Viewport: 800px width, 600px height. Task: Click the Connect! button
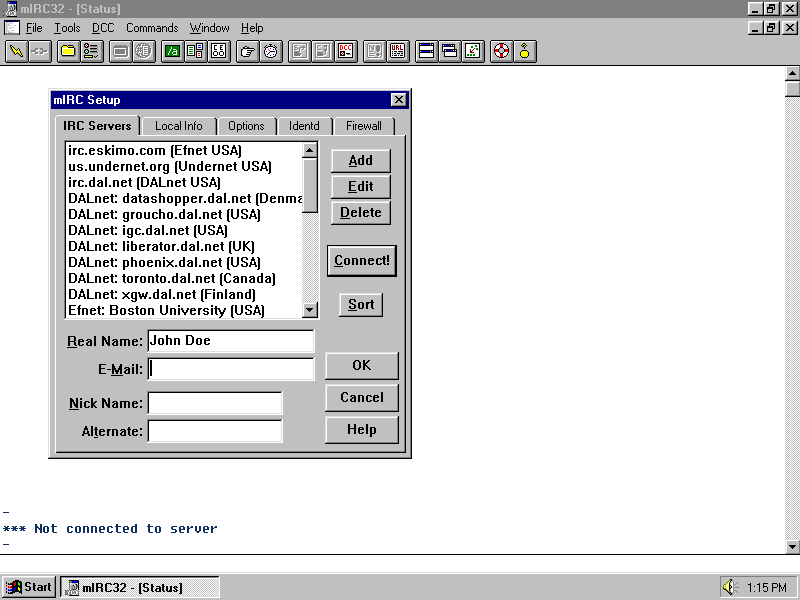(362, 261)
